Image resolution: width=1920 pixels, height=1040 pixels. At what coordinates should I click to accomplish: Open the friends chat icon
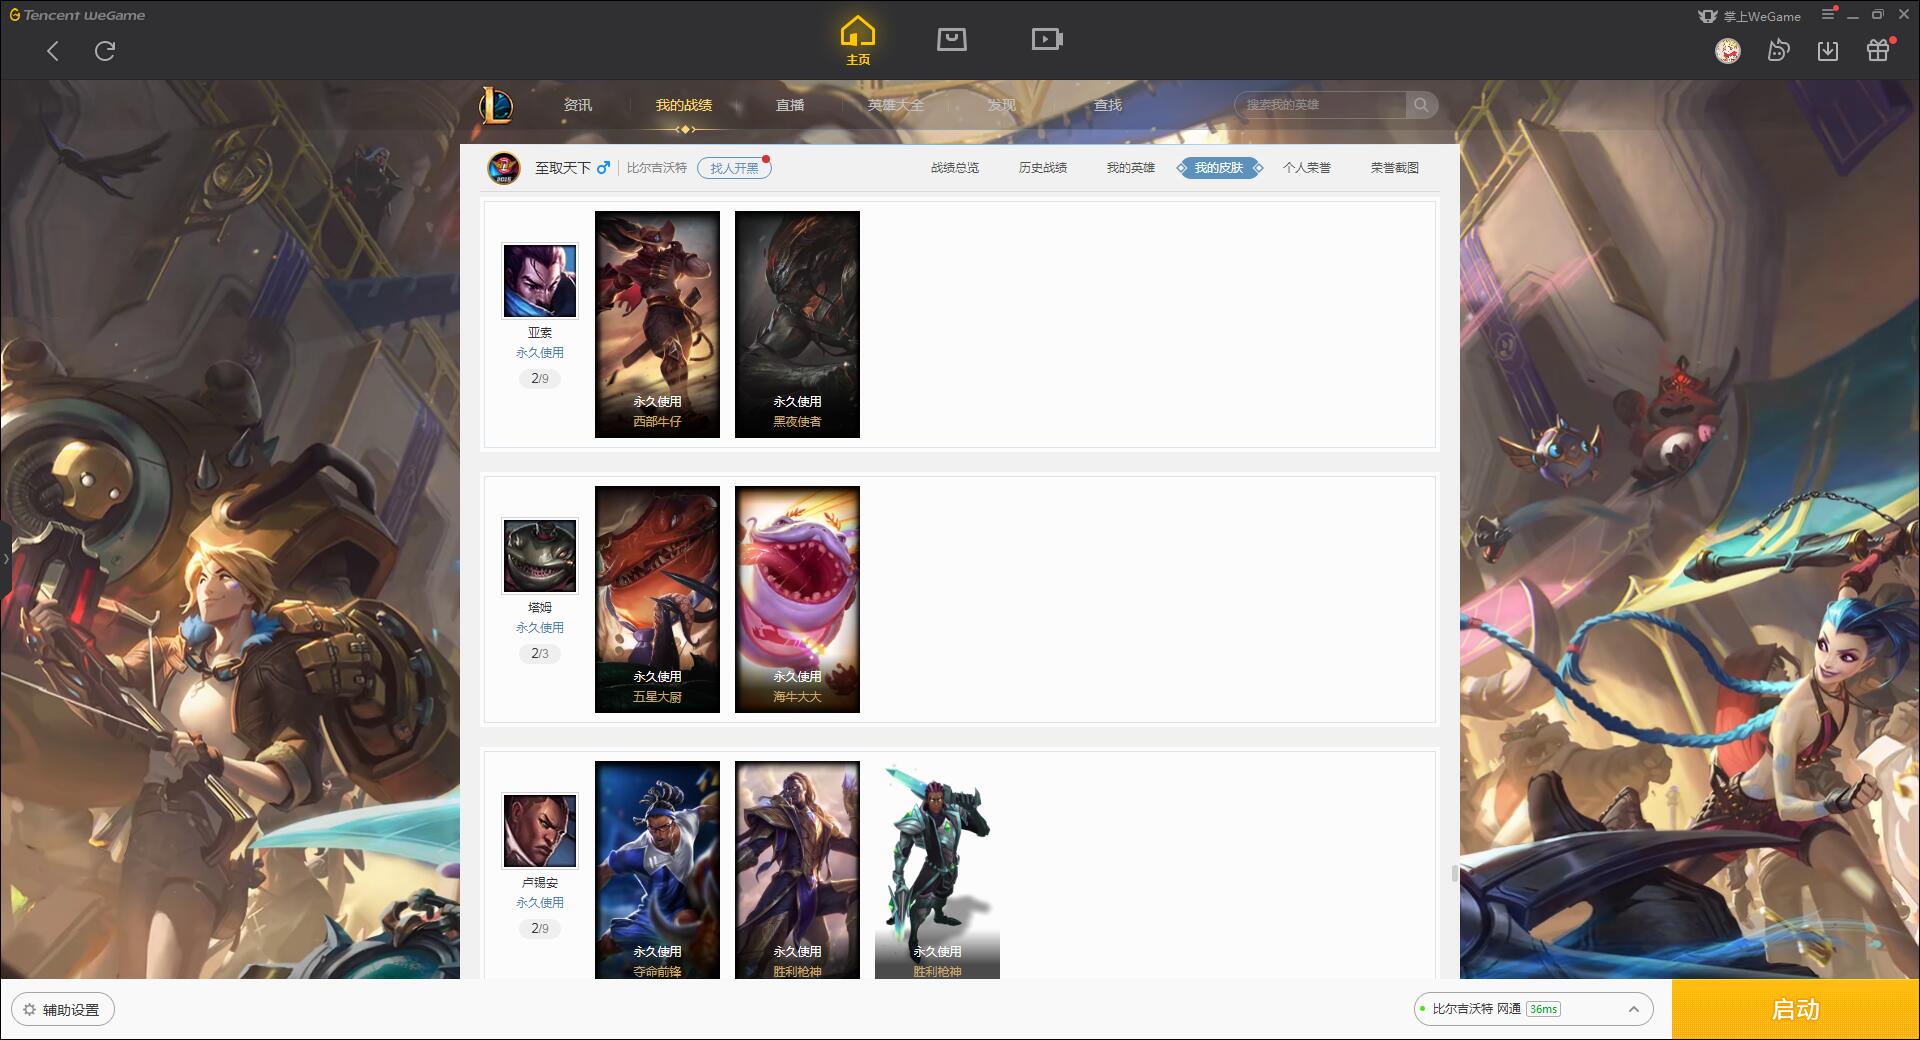coord(1778,51)
